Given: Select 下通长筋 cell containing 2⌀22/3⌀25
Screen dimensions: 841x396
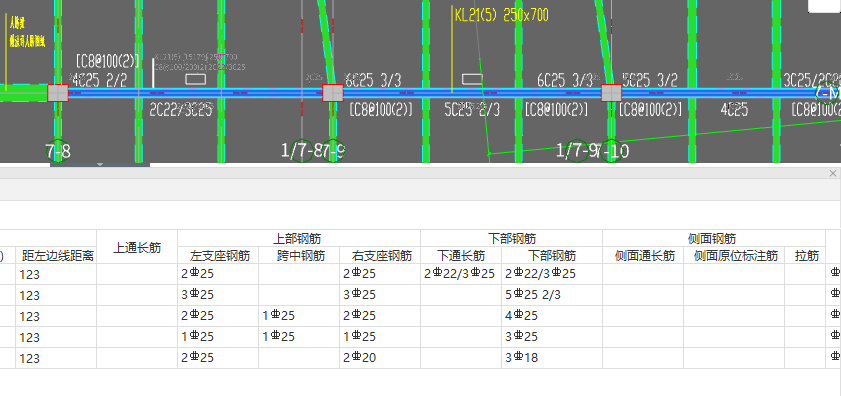Looking at the screenshot, I should point(461,274).
